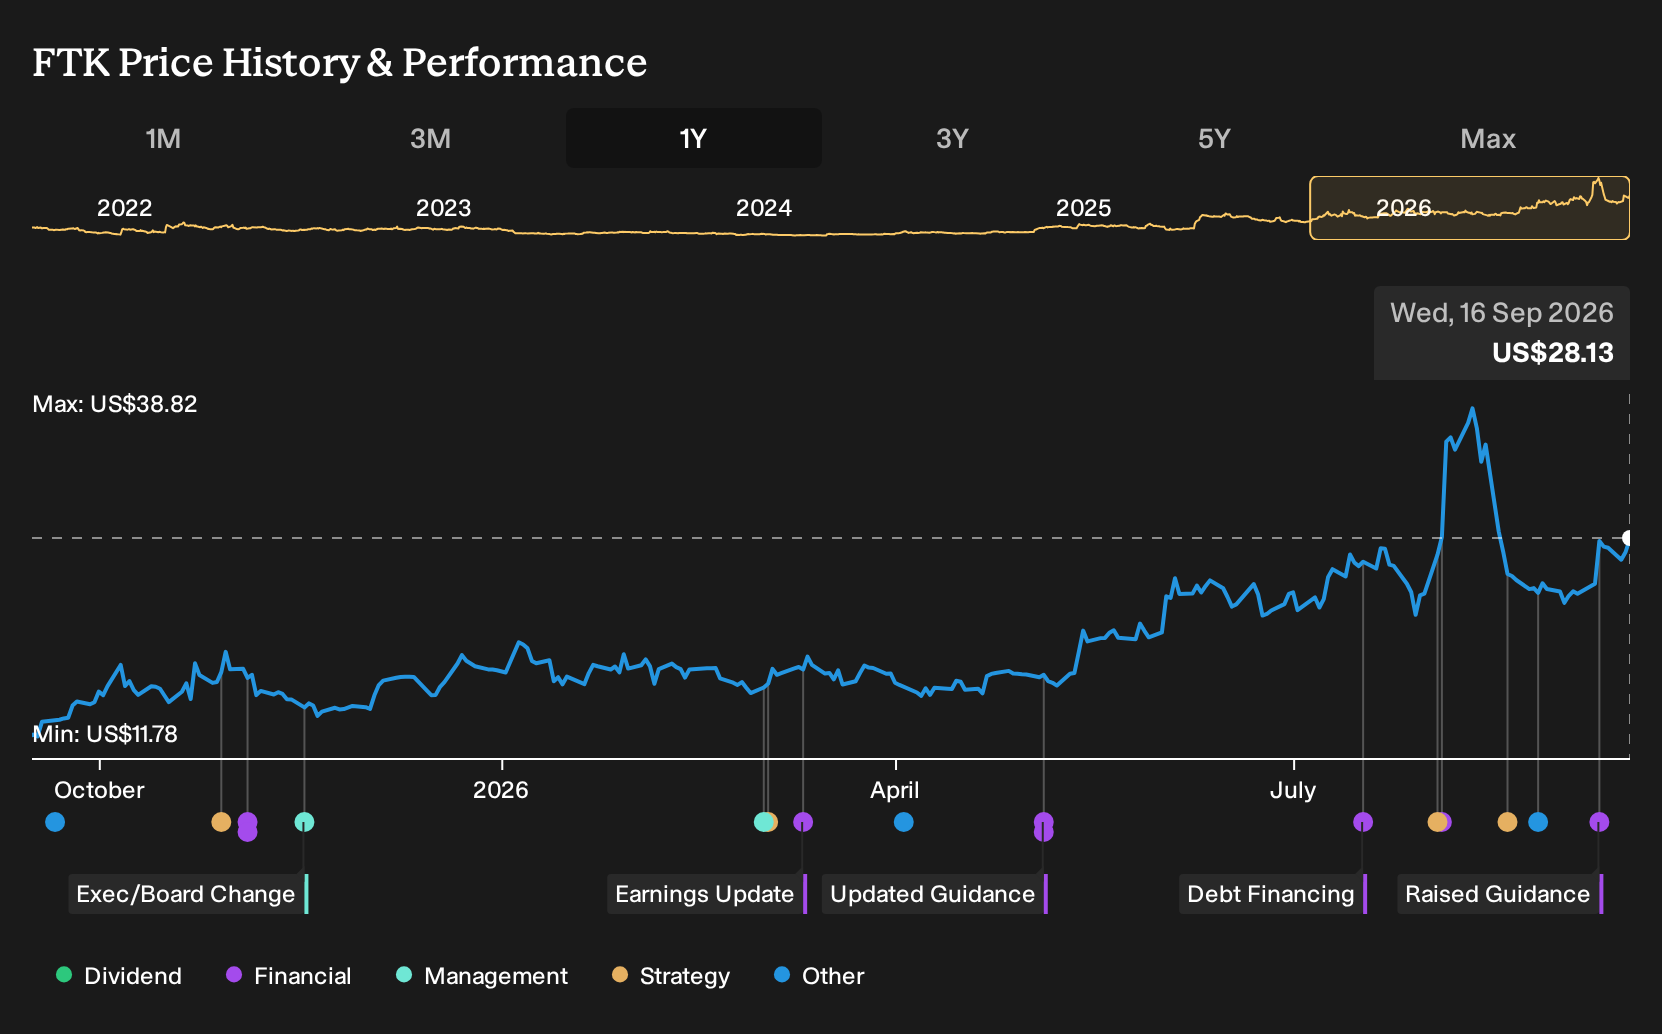Click the 2022 label in the overview chart

(124, 208)
